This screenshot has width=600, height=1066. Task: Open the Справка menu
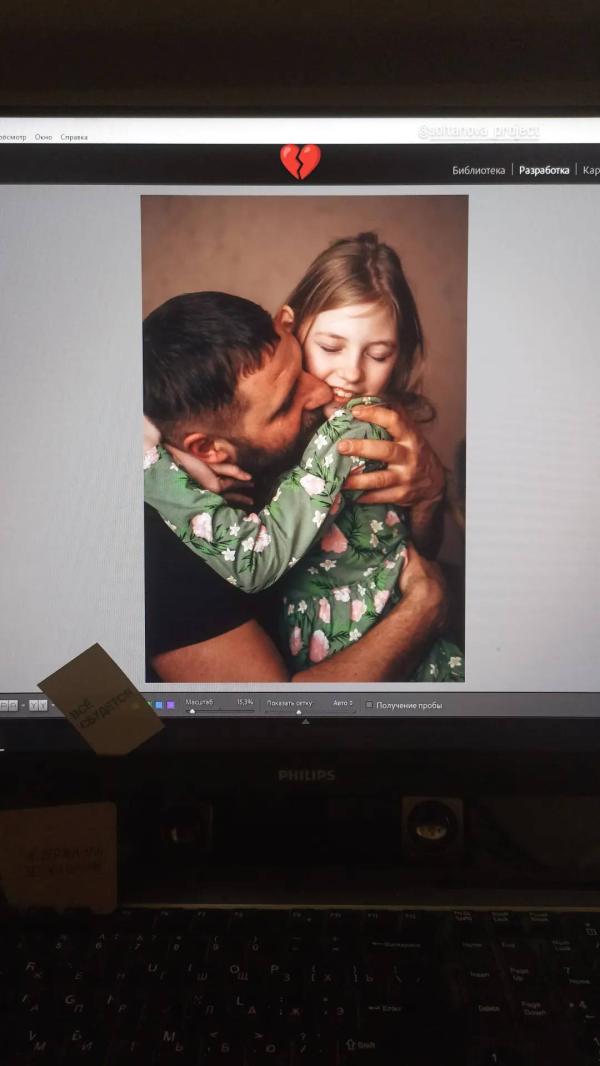[x=73, y=137]
